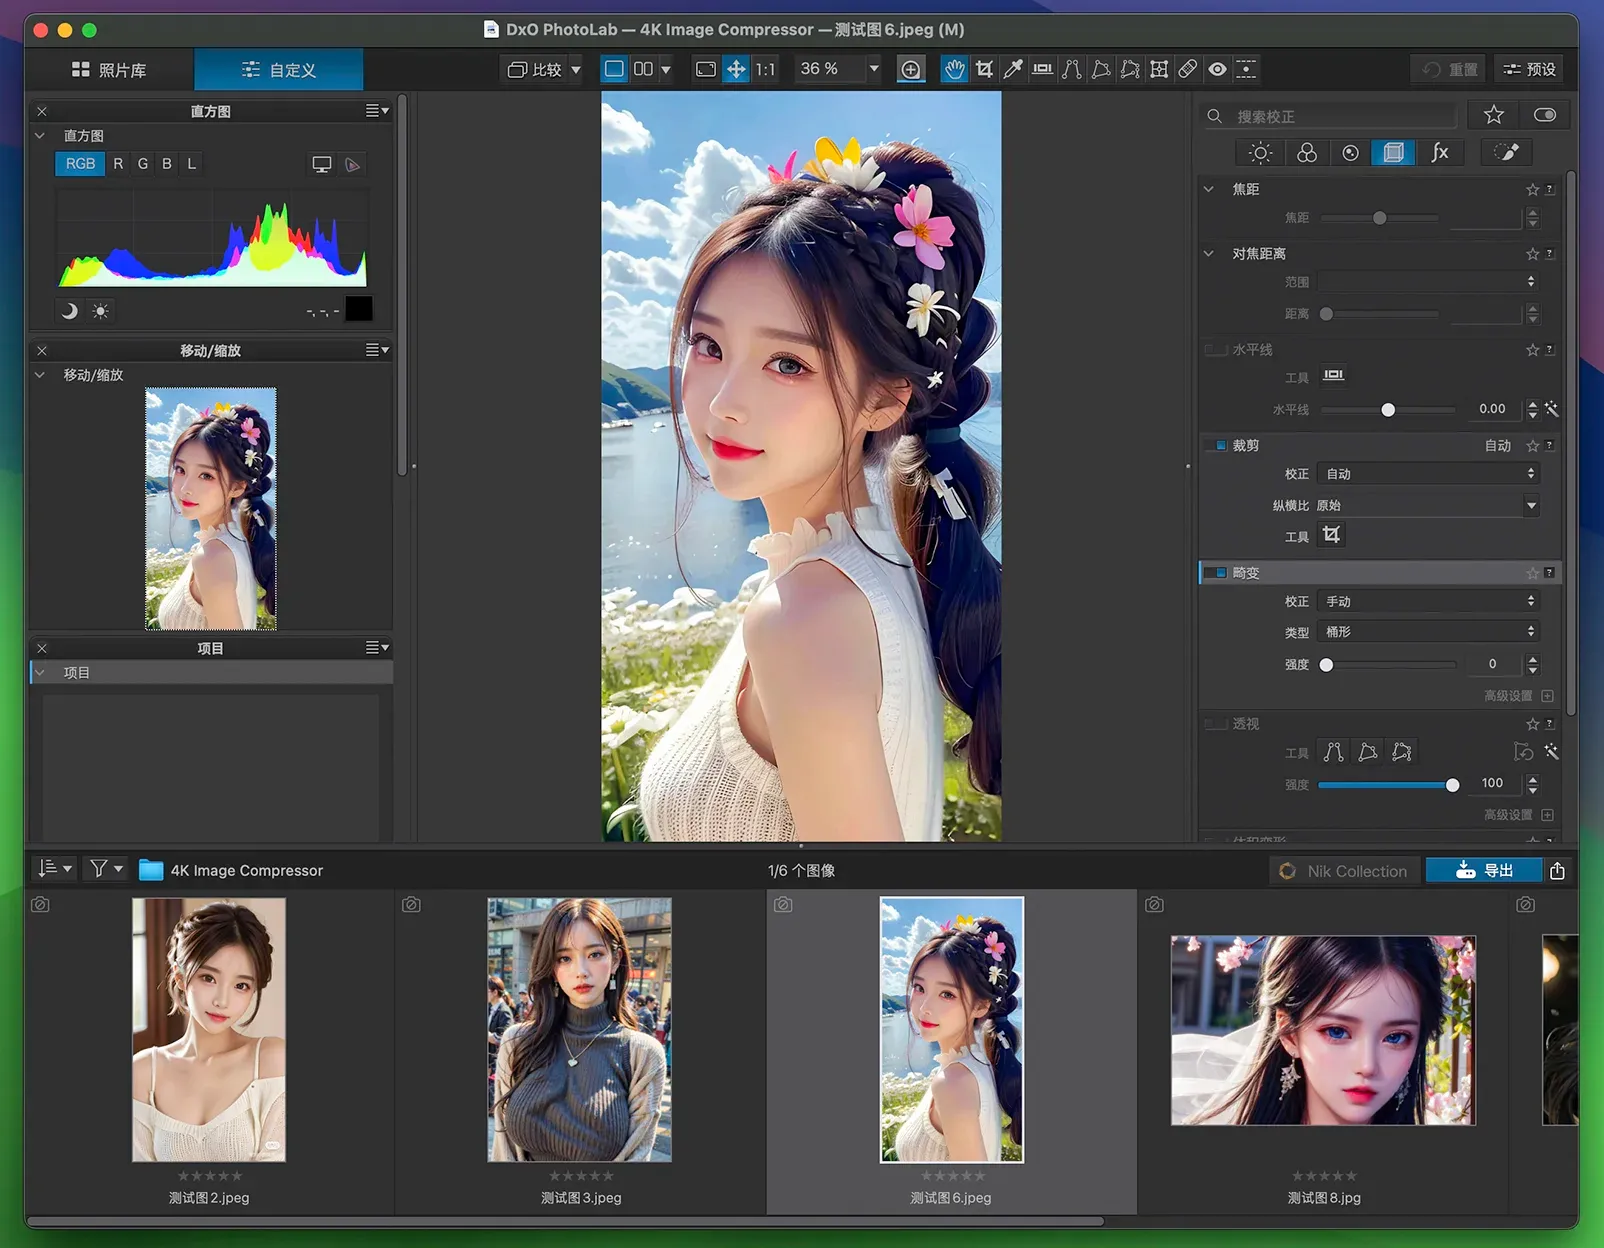The height and width of the screenshot is (1248, 1604).
Task: Open the Light corrections sun icon tab
Action: coord(1260,152)
